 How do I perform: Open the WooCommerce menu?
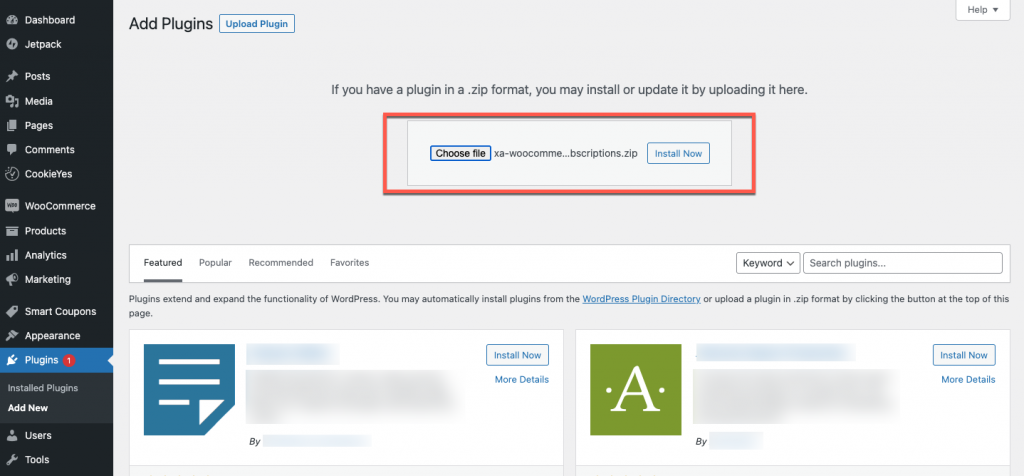(x=60, y=206)
